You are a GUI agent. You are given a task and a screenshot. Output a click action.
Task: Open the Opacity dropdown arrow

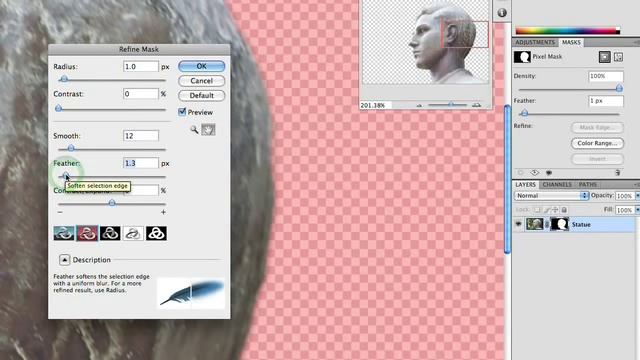[x=637, y=196]
